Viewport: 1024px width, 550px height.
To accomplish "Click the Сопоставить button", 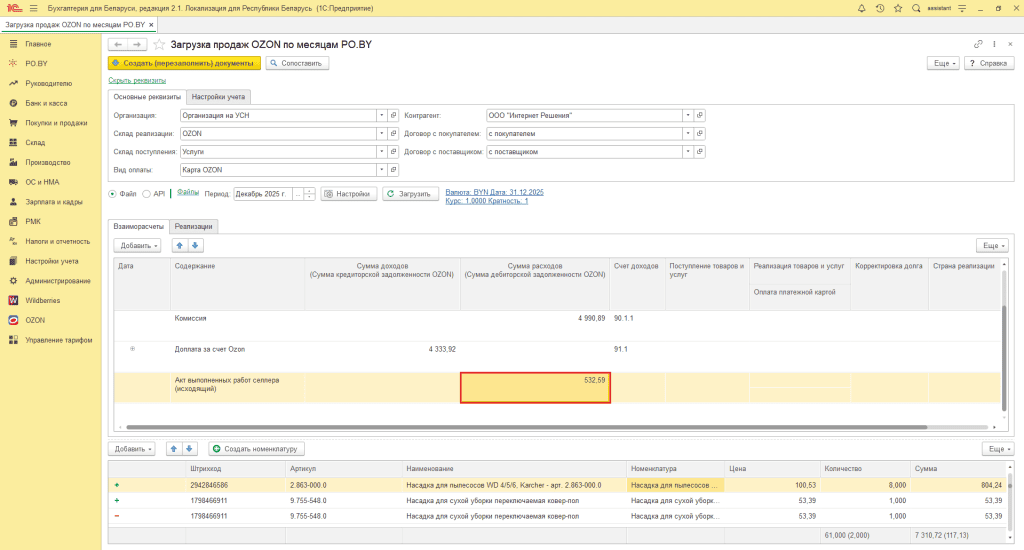I will (x=297, y=63).
